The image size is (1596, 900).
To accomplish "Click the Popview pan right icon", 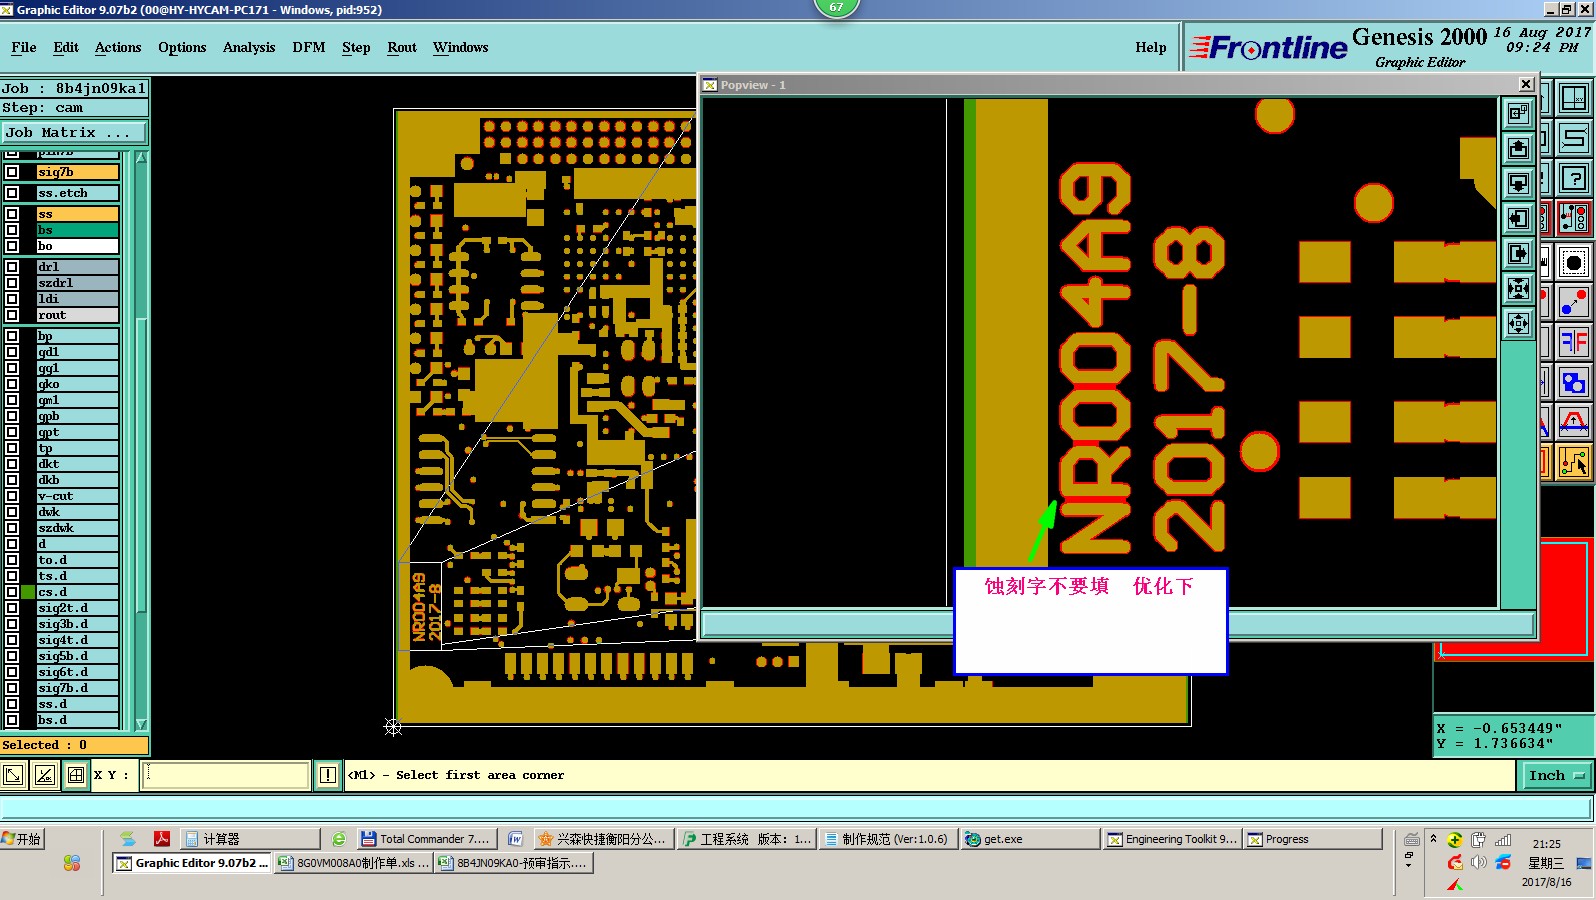I will 1518,254.
